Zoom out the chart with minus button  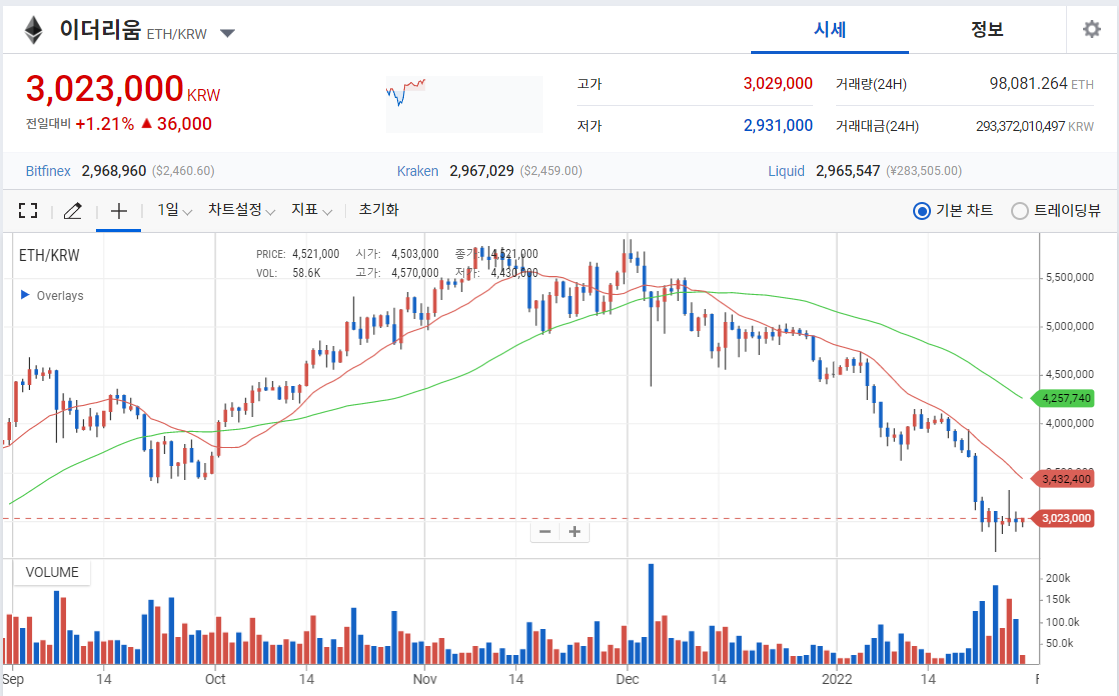pyautogui.click(x=545, y=532)
